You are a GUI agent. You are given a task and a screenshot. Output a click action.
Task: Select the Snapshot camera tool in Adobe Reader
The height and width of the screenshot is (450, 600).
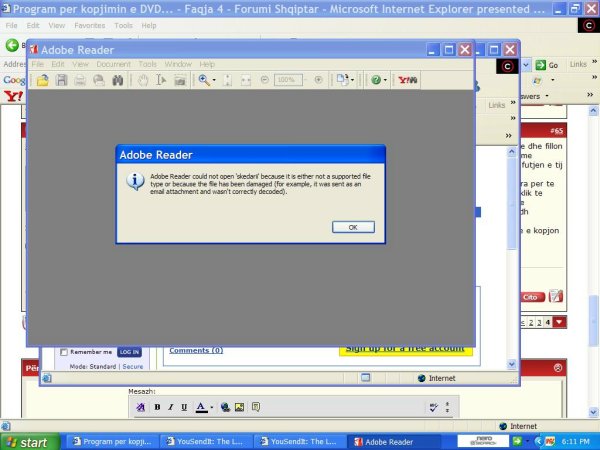180,80
